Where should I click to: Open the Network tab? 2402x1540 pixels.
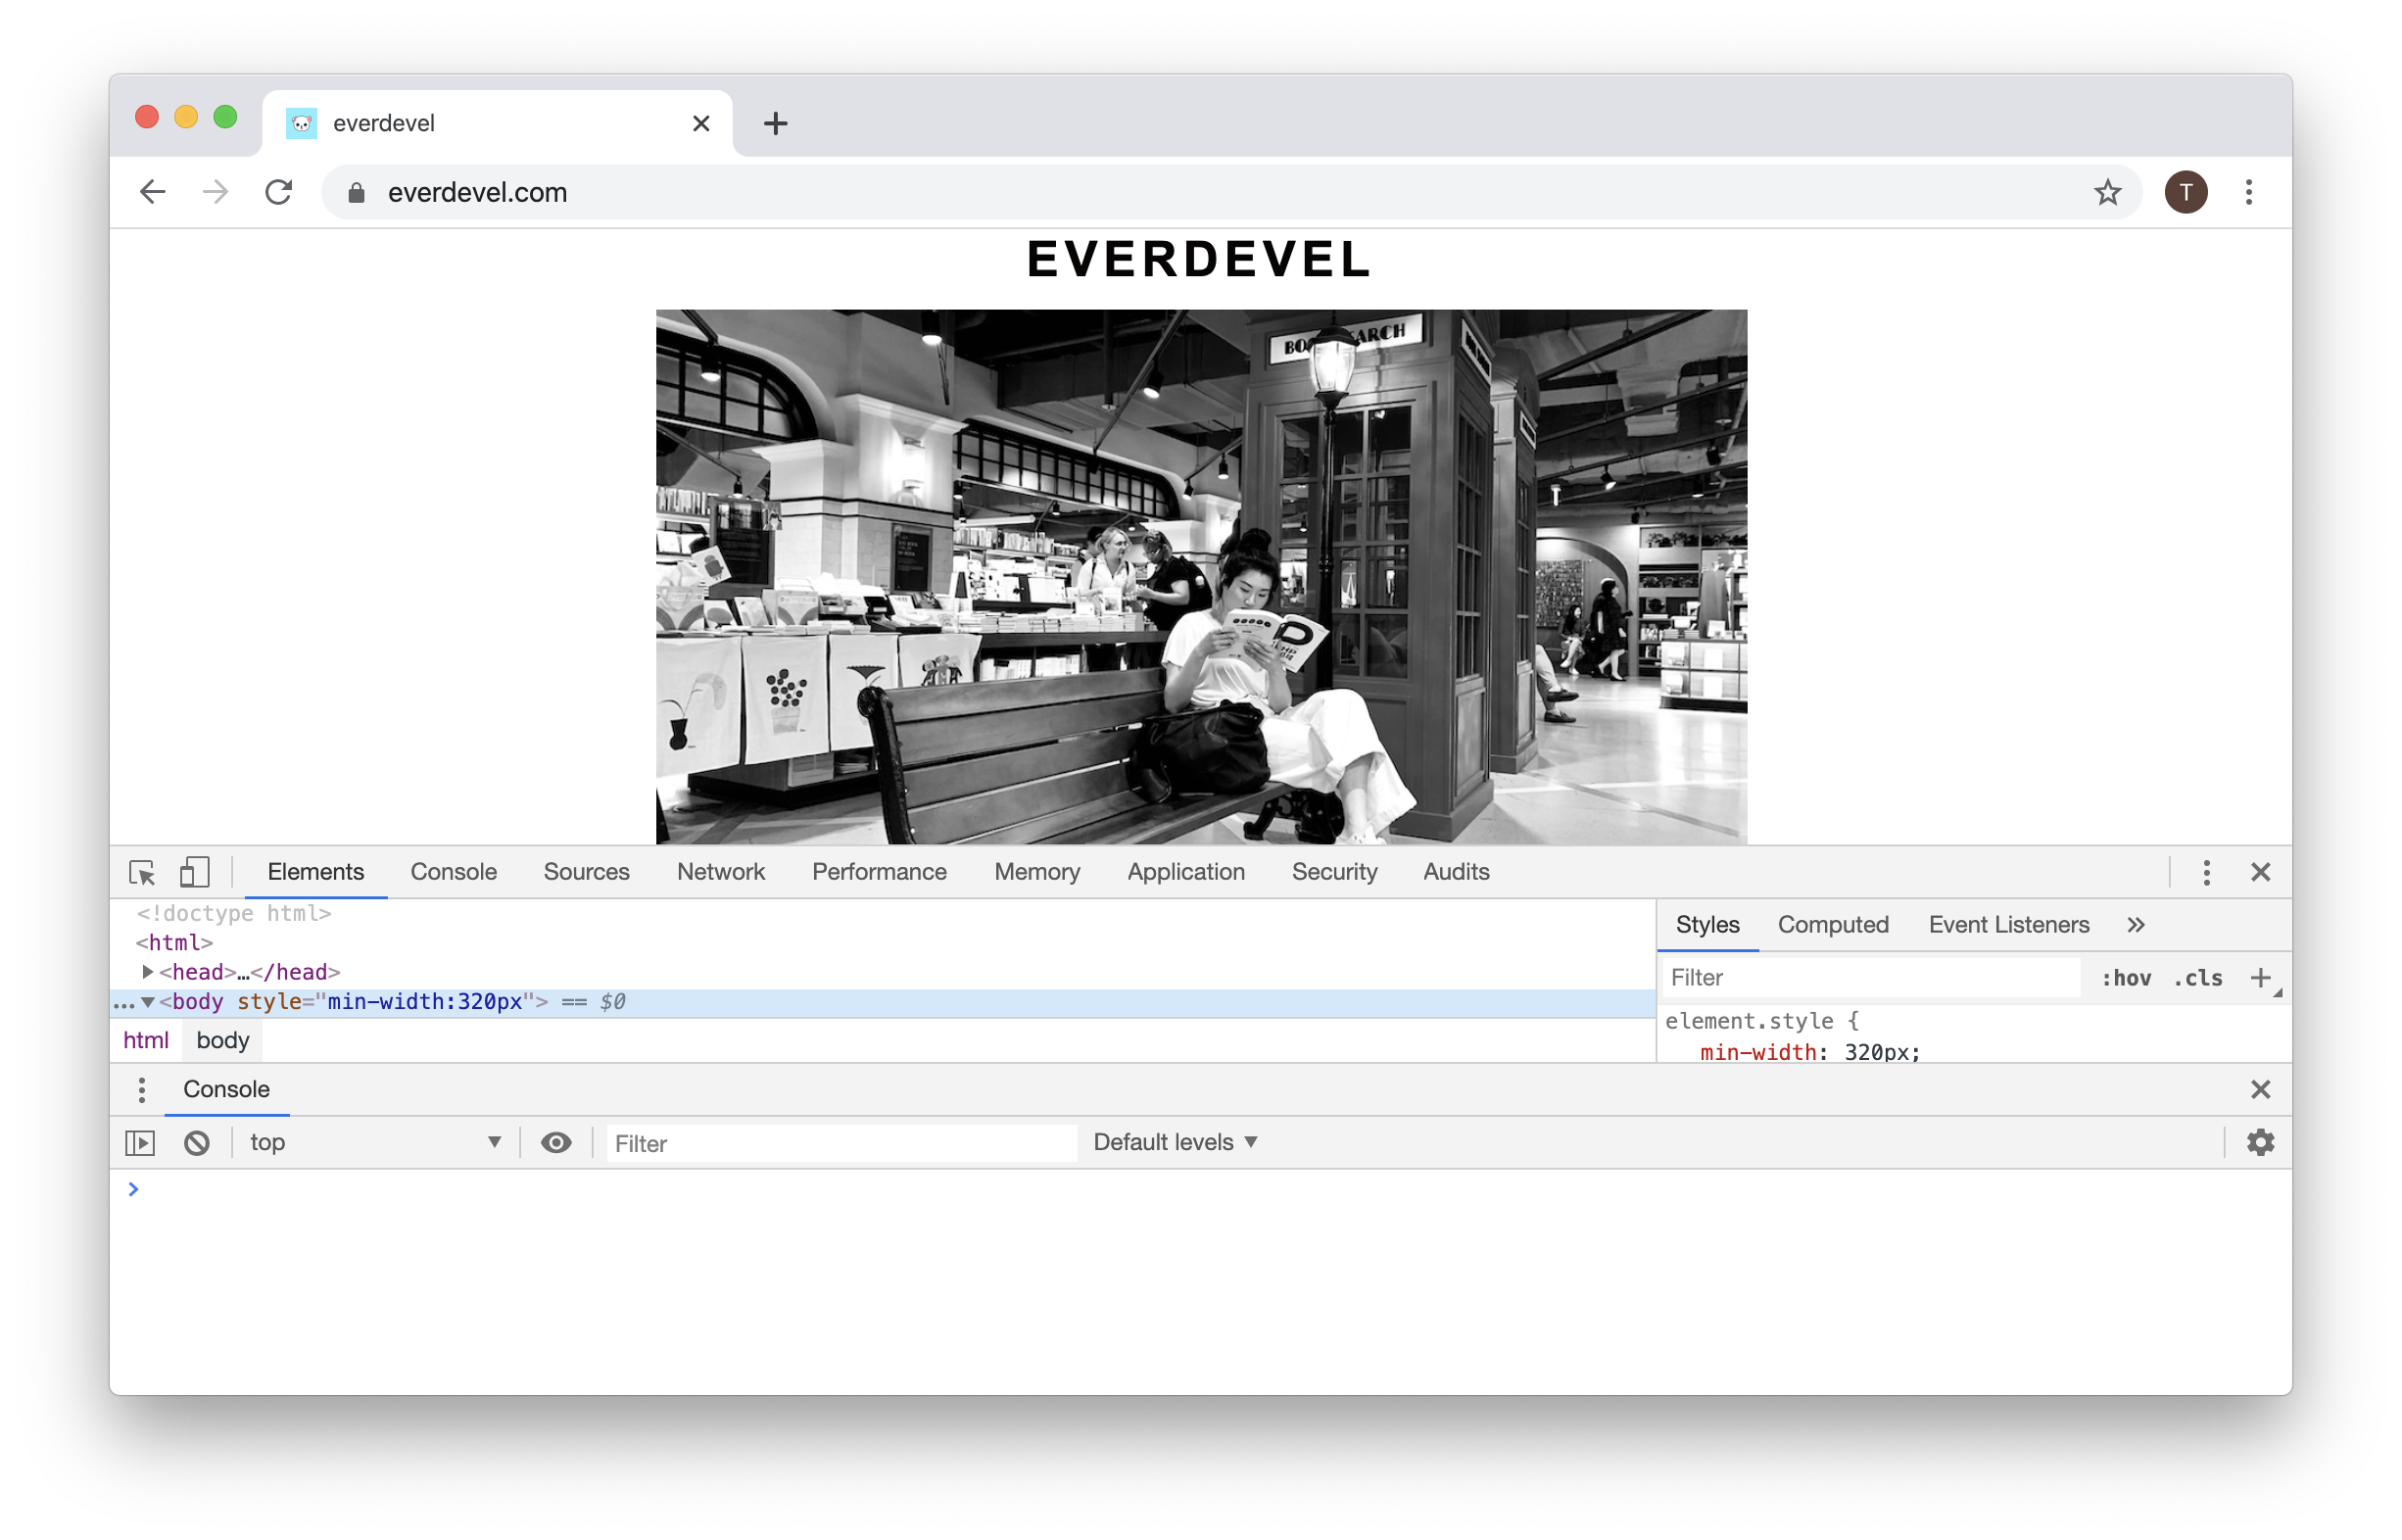click(x=720, y=872)
